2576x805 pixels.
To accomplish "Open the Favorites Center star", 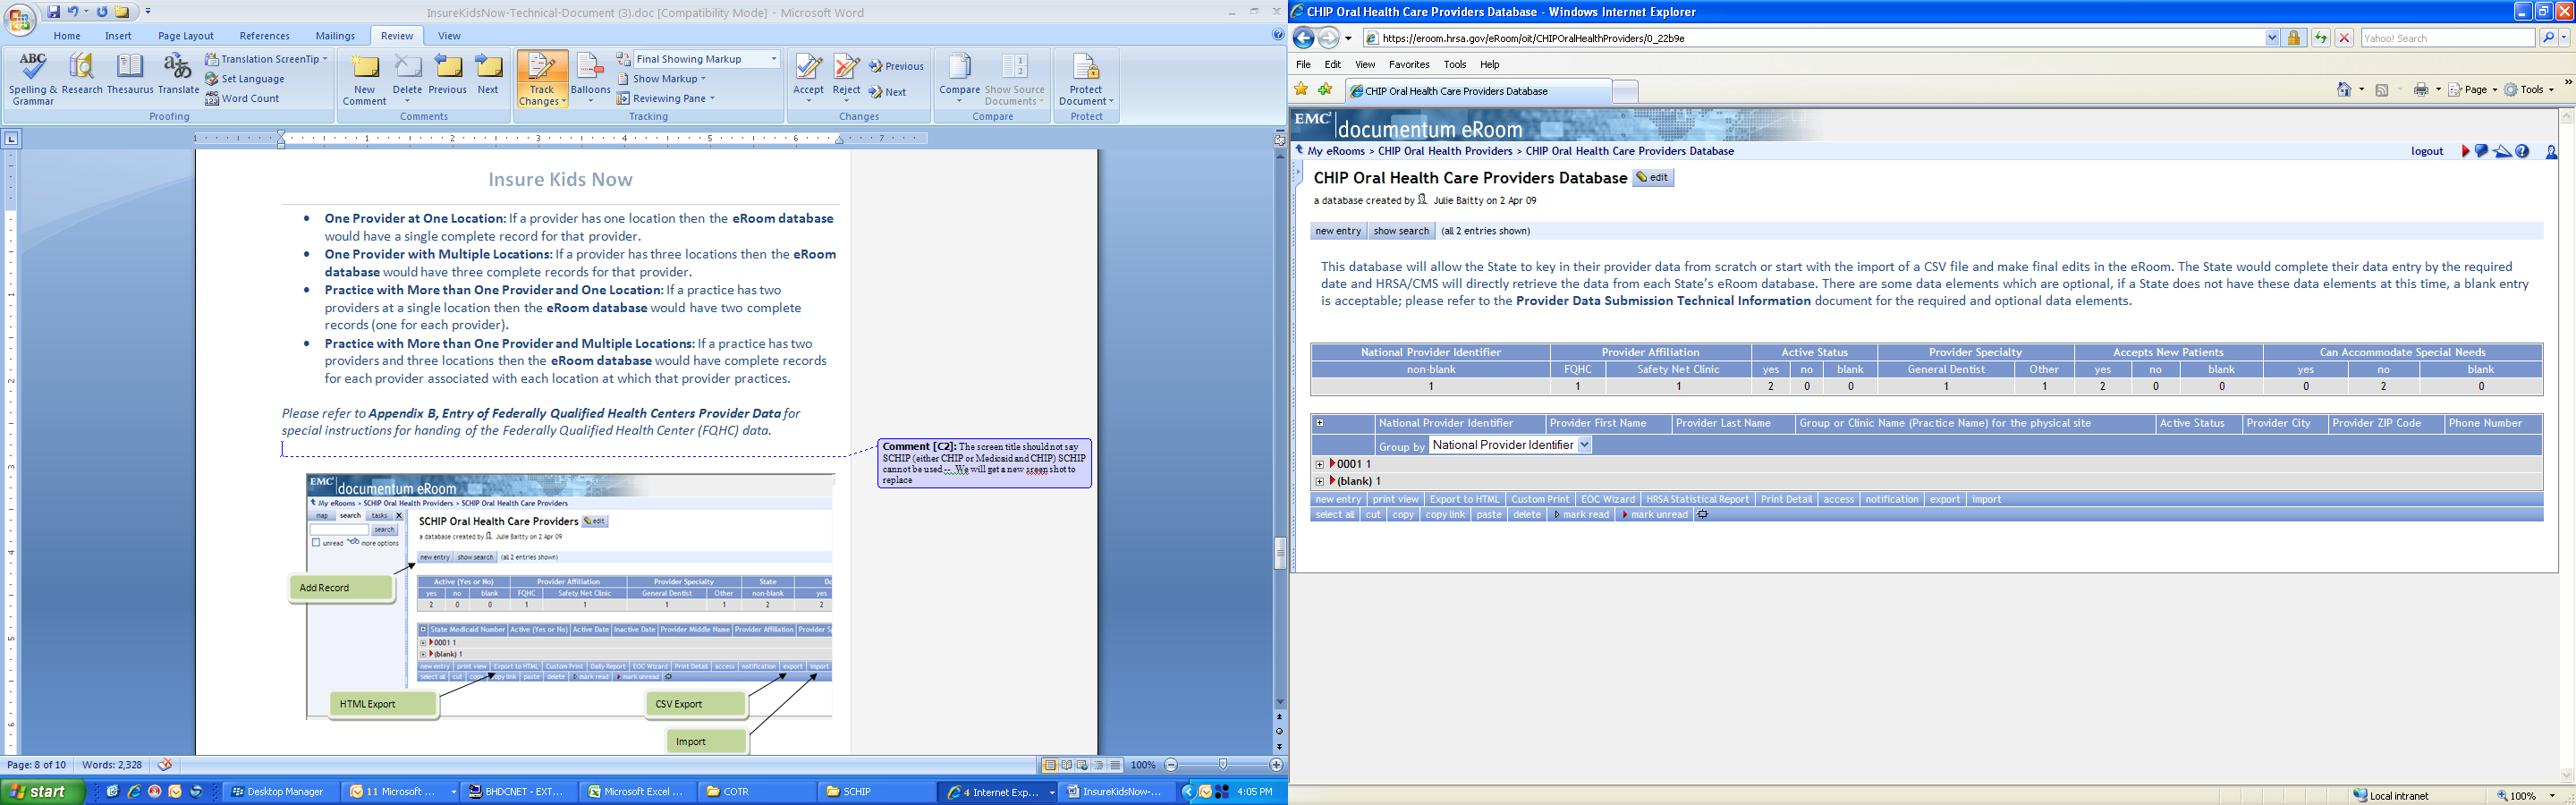I will [1301, 90].
